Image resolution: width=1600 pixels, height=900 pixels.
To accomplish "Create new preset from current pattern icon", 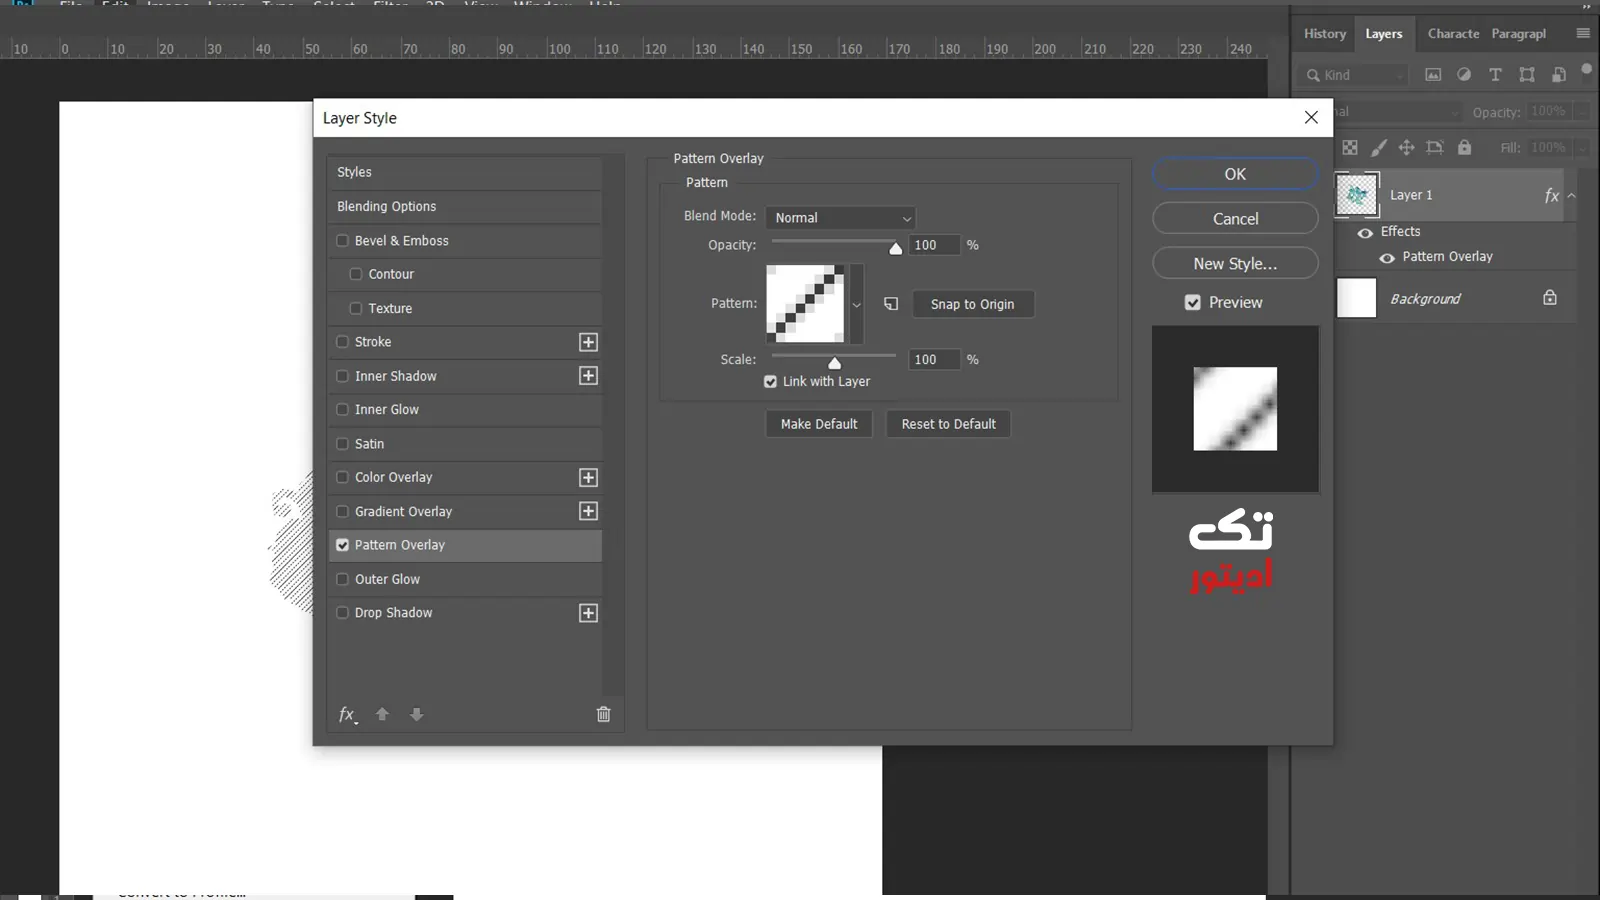I will 891,304.
